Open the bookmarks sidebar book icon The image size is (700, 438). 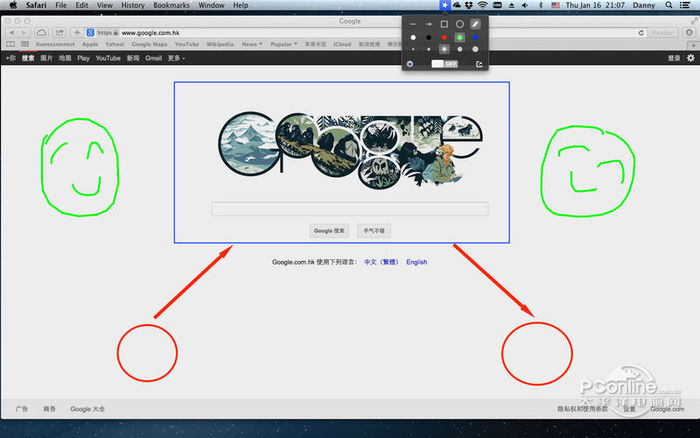tap(11, 44)
